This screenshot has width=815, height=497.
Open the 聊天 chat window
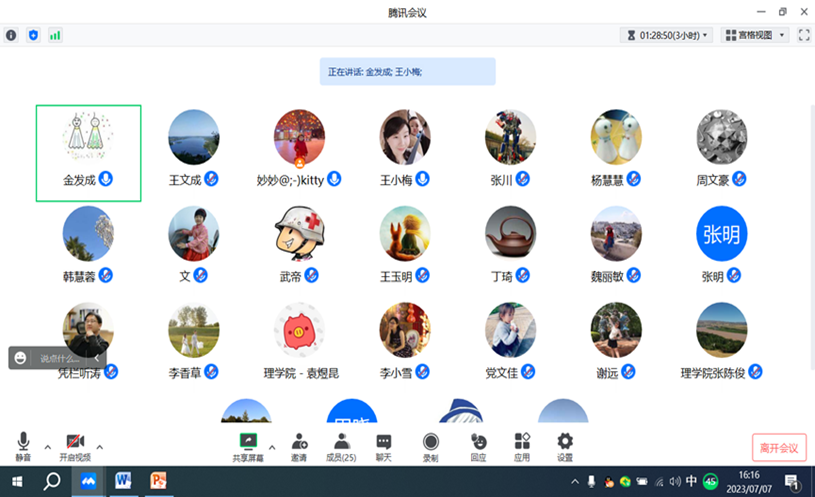[383, 446]
